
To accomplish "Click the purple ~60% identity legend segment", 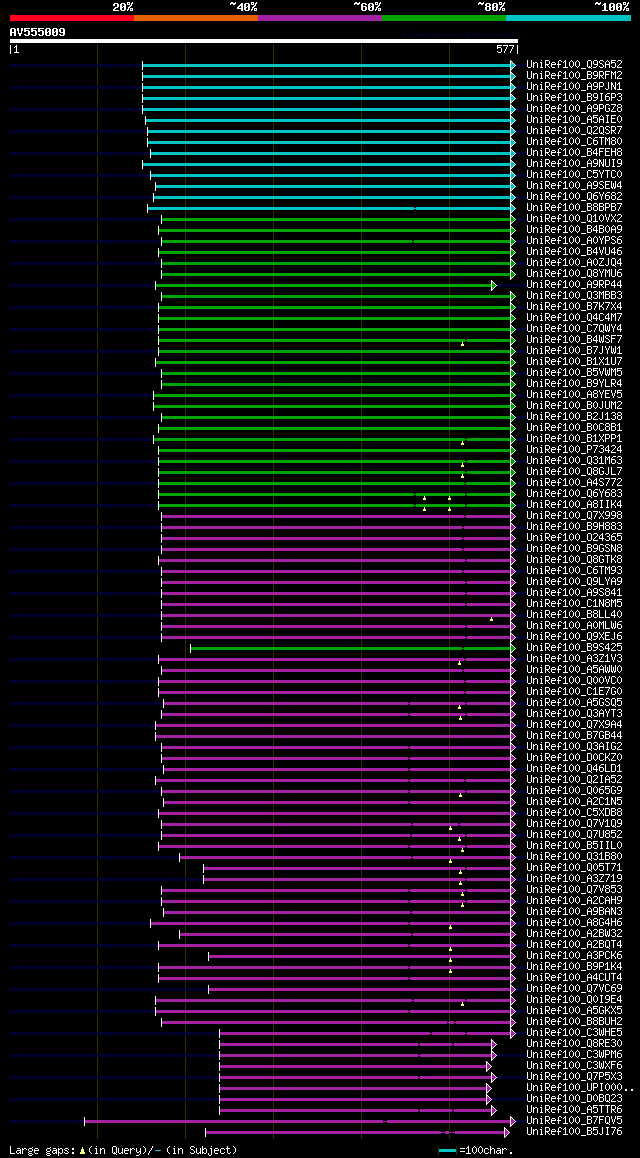I will coord(320,17).
